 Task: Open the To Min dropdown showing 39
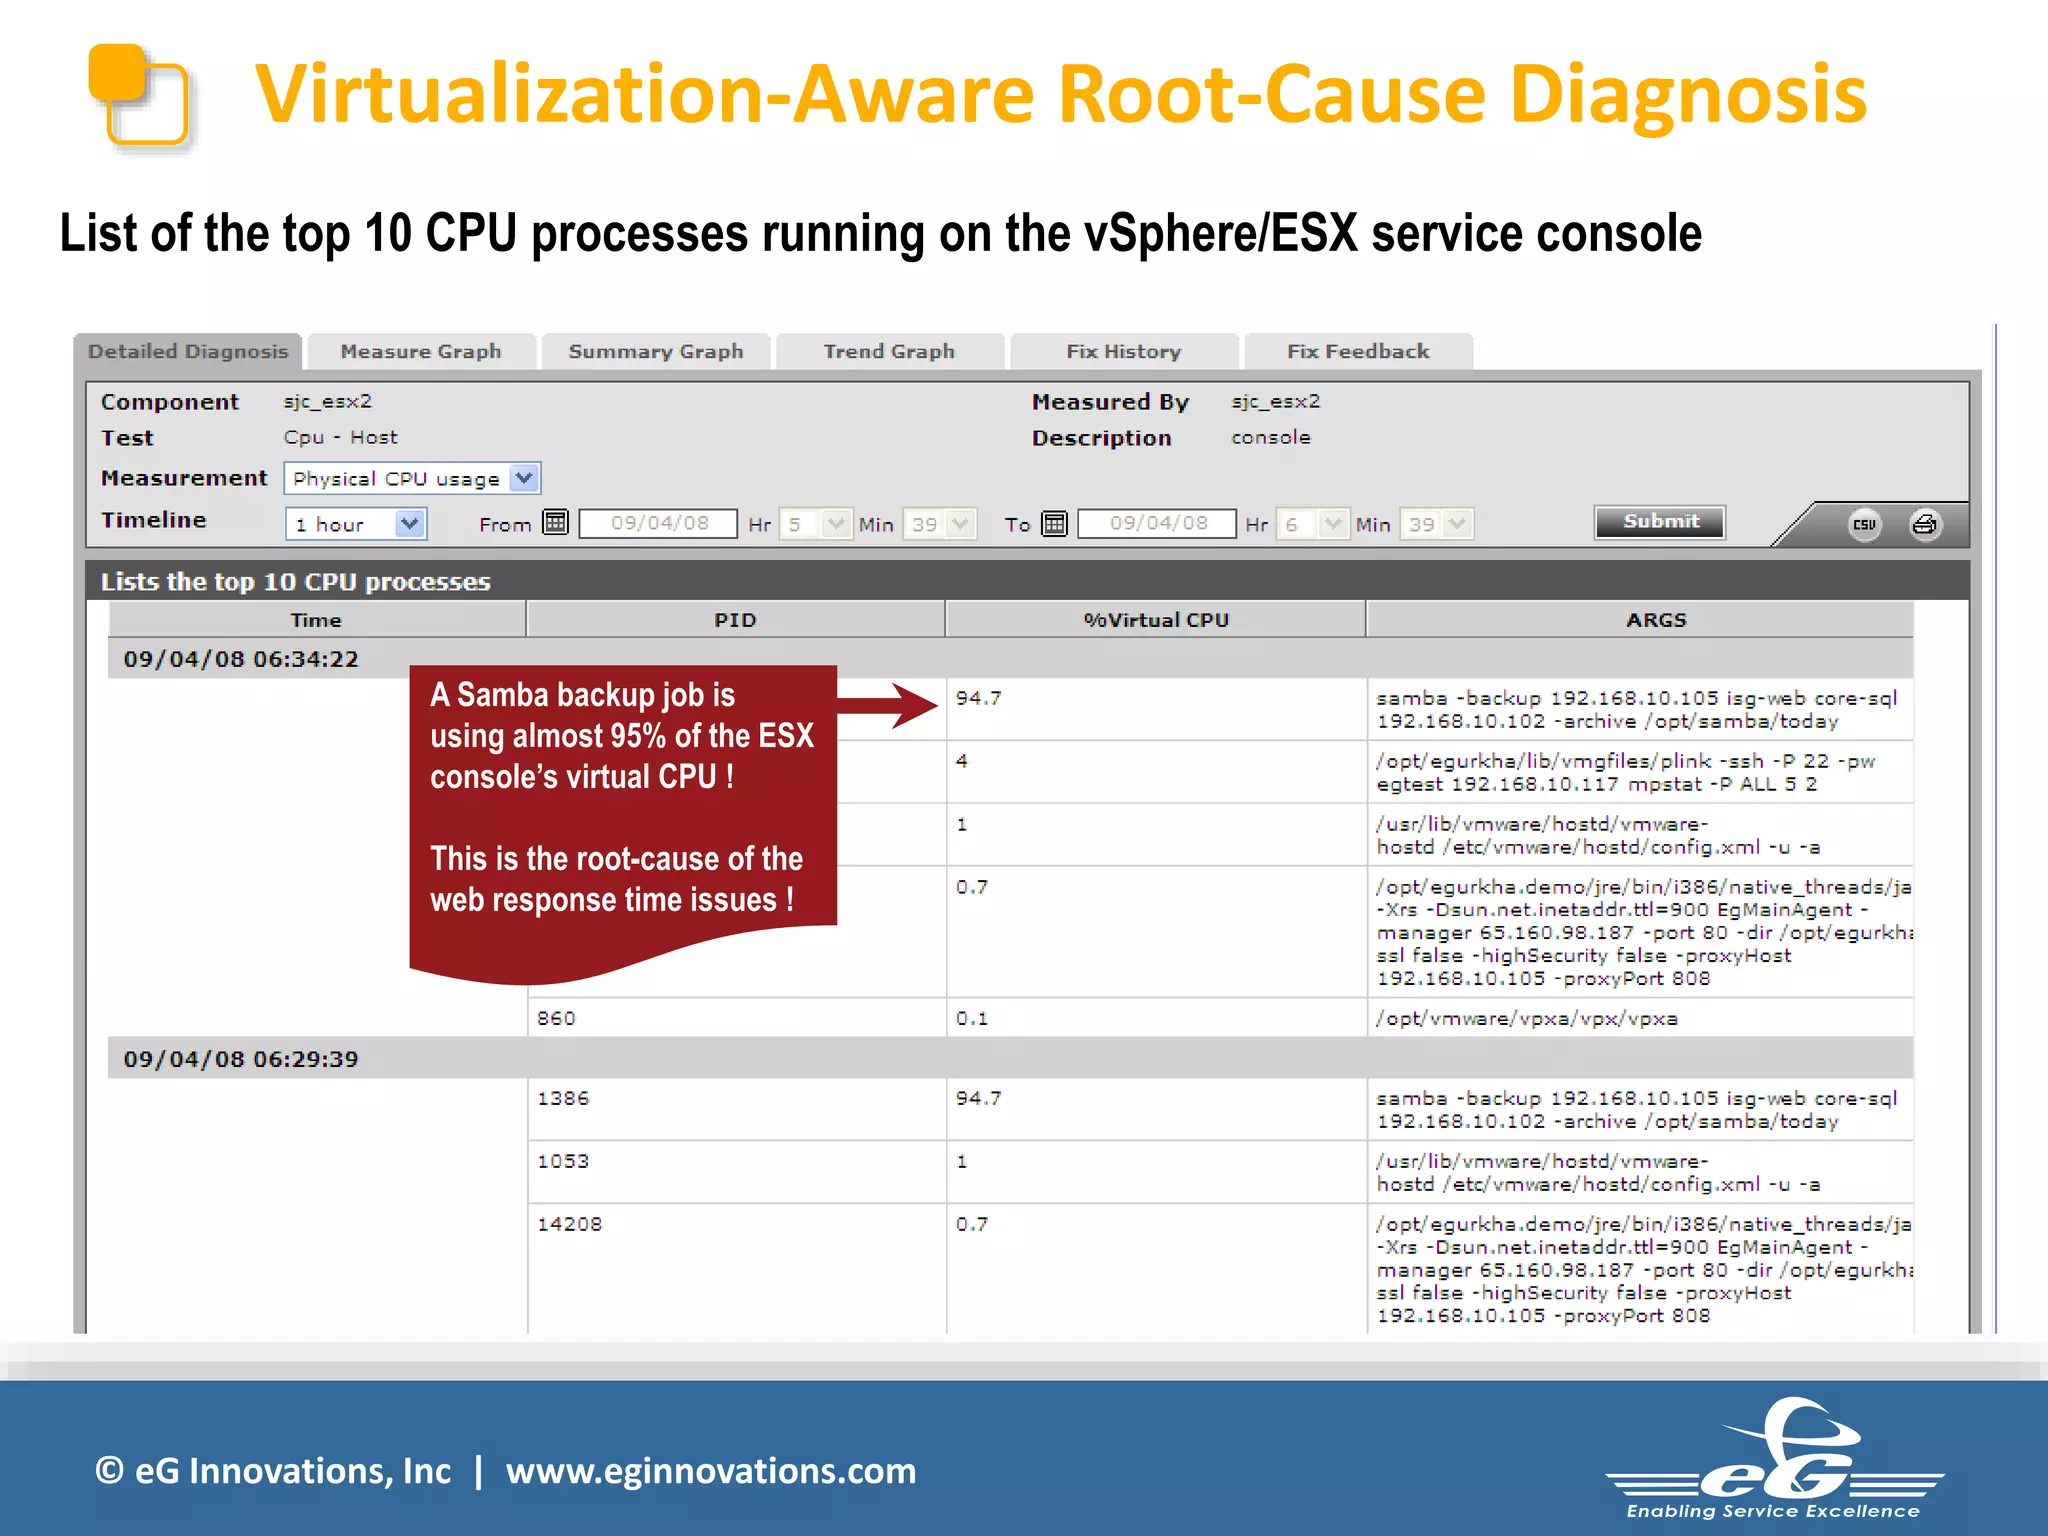tap(1436, 524)
